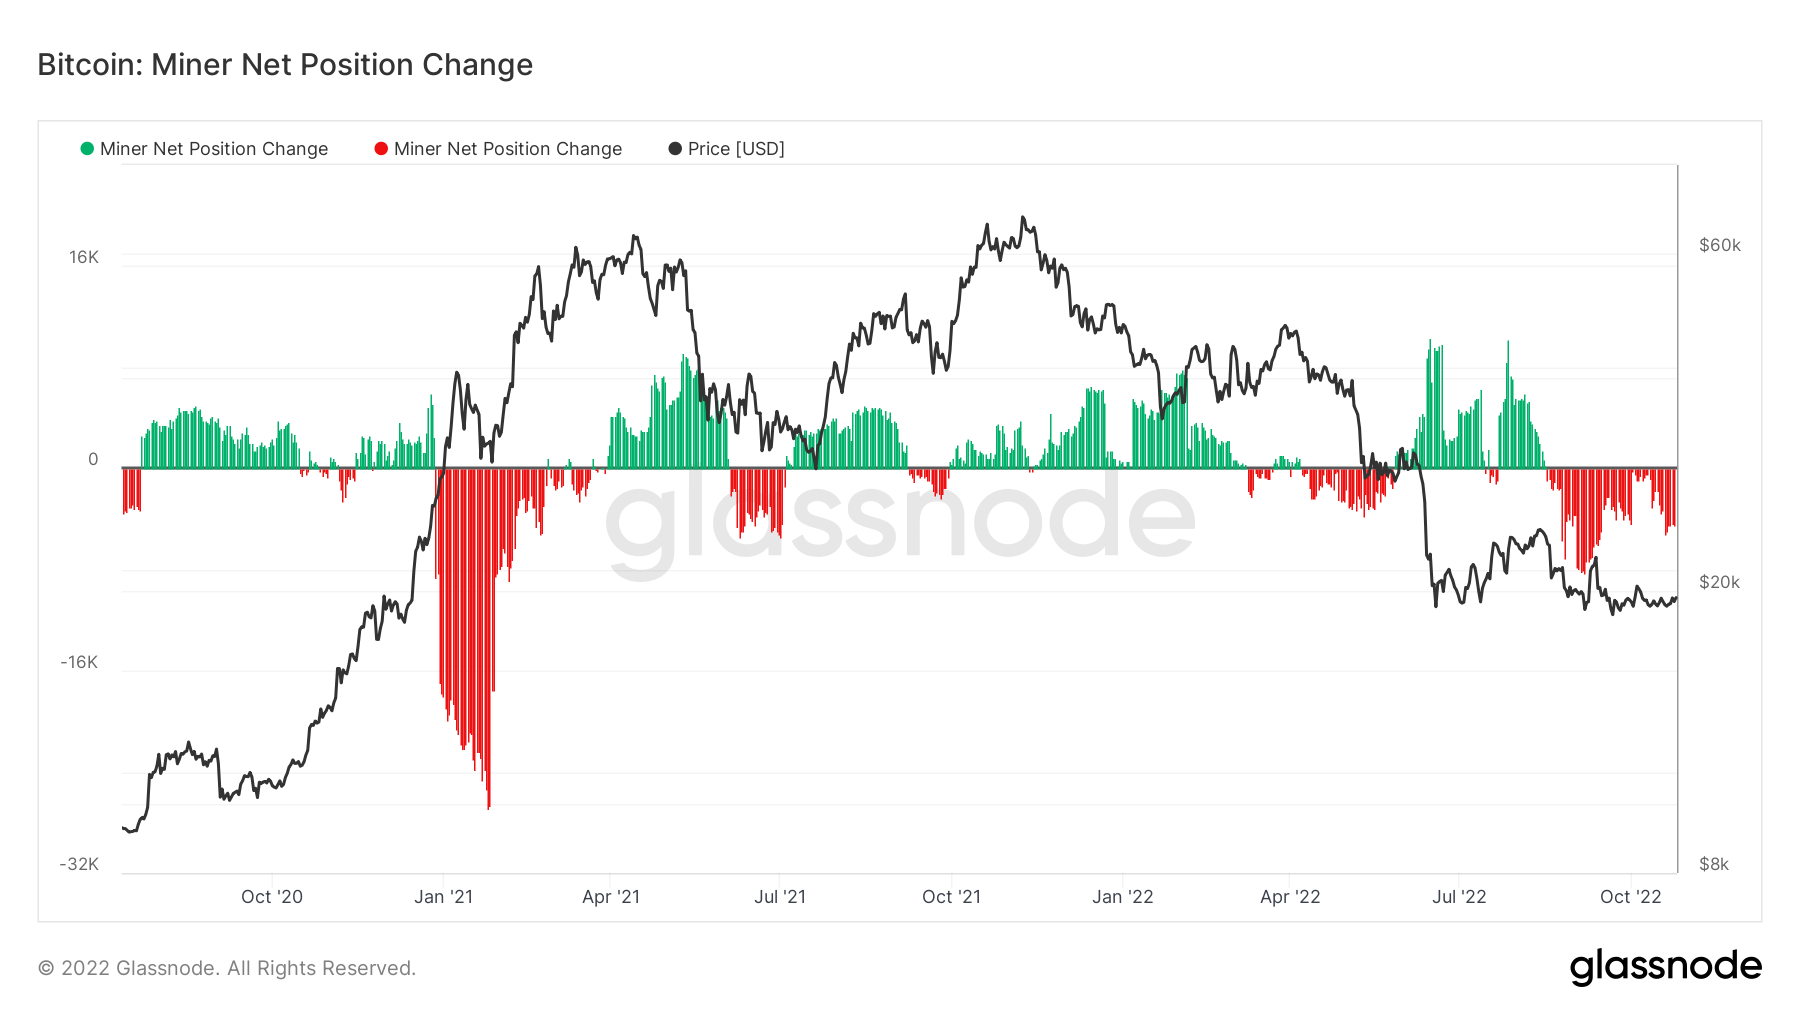Click the Jul '22 x-axis label
This screenshot has width=1800, height=1013.
click(1459, 897)
